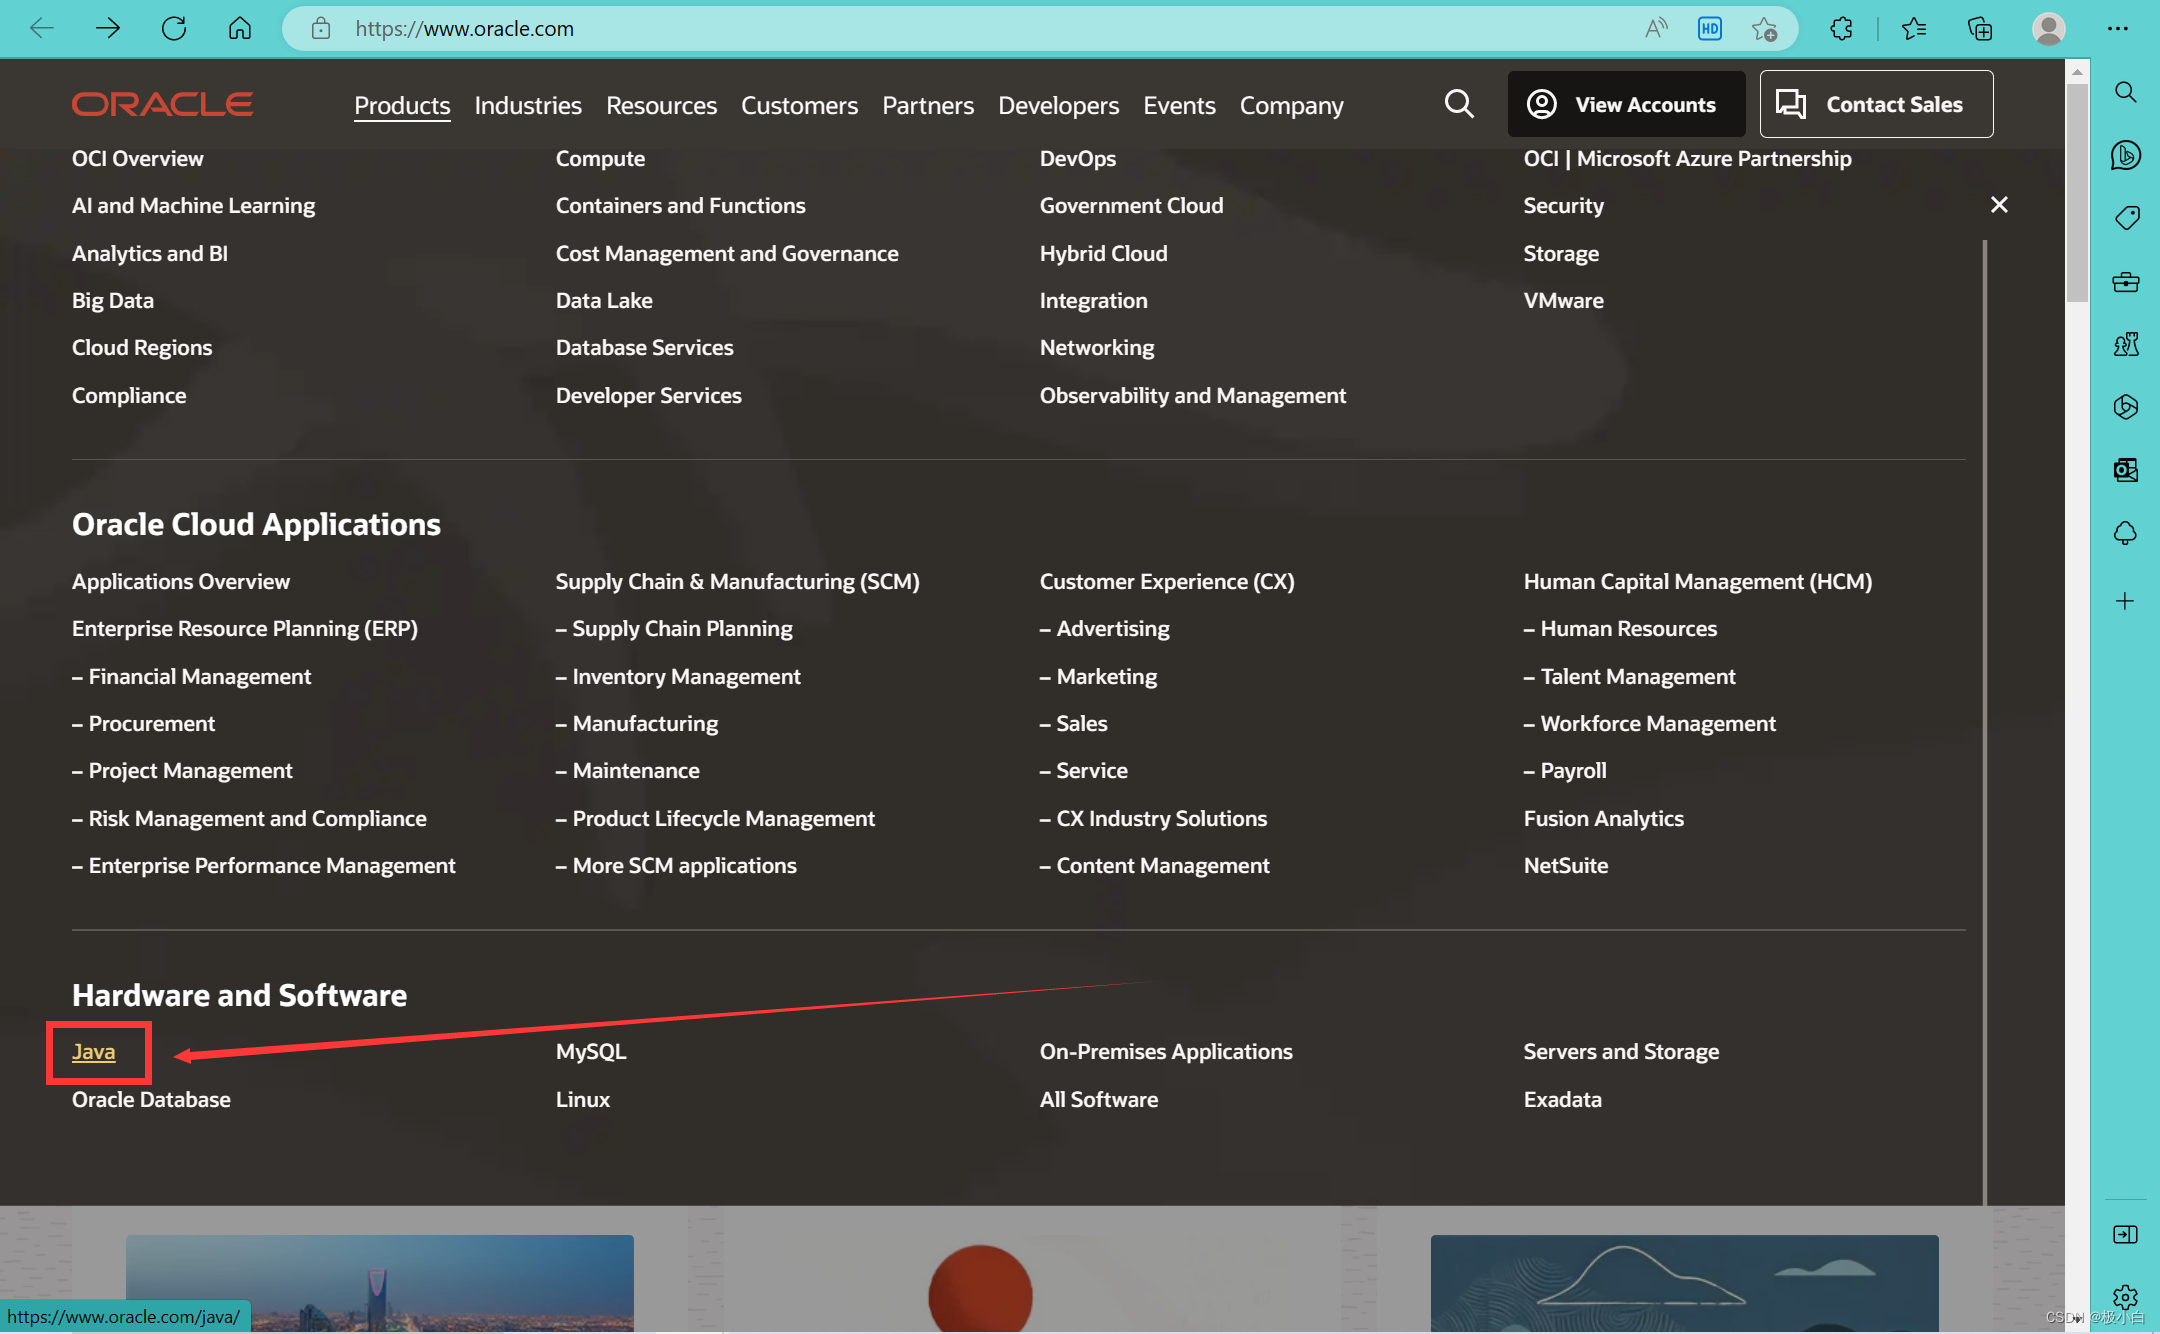The image size is (2160, 1334).
Task: Click the View Accounts button
Action: (1626, 104)
